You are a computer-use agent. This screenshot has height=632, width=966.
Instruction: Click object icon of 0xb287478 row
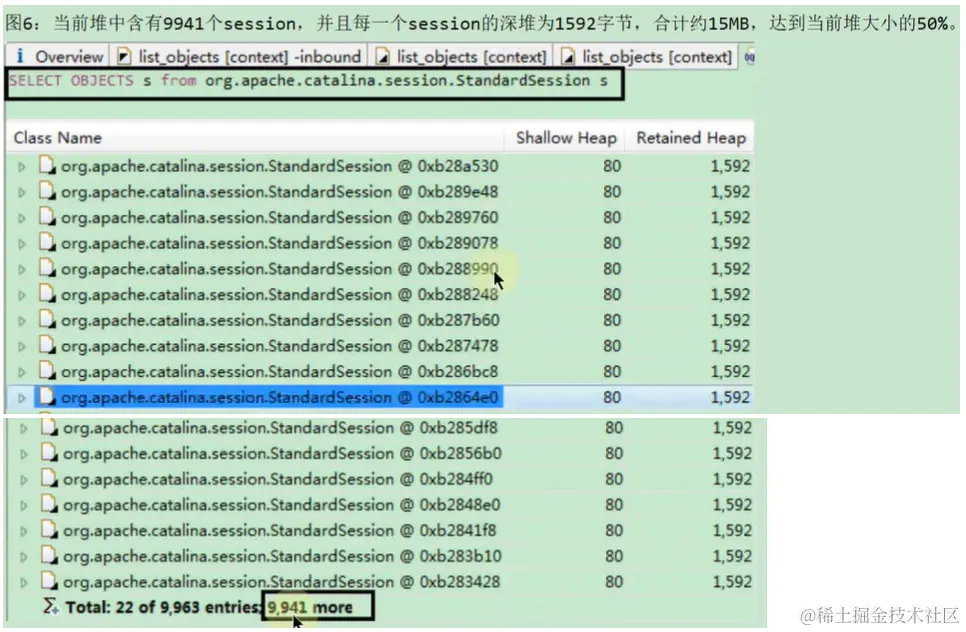tap(47, 345)
